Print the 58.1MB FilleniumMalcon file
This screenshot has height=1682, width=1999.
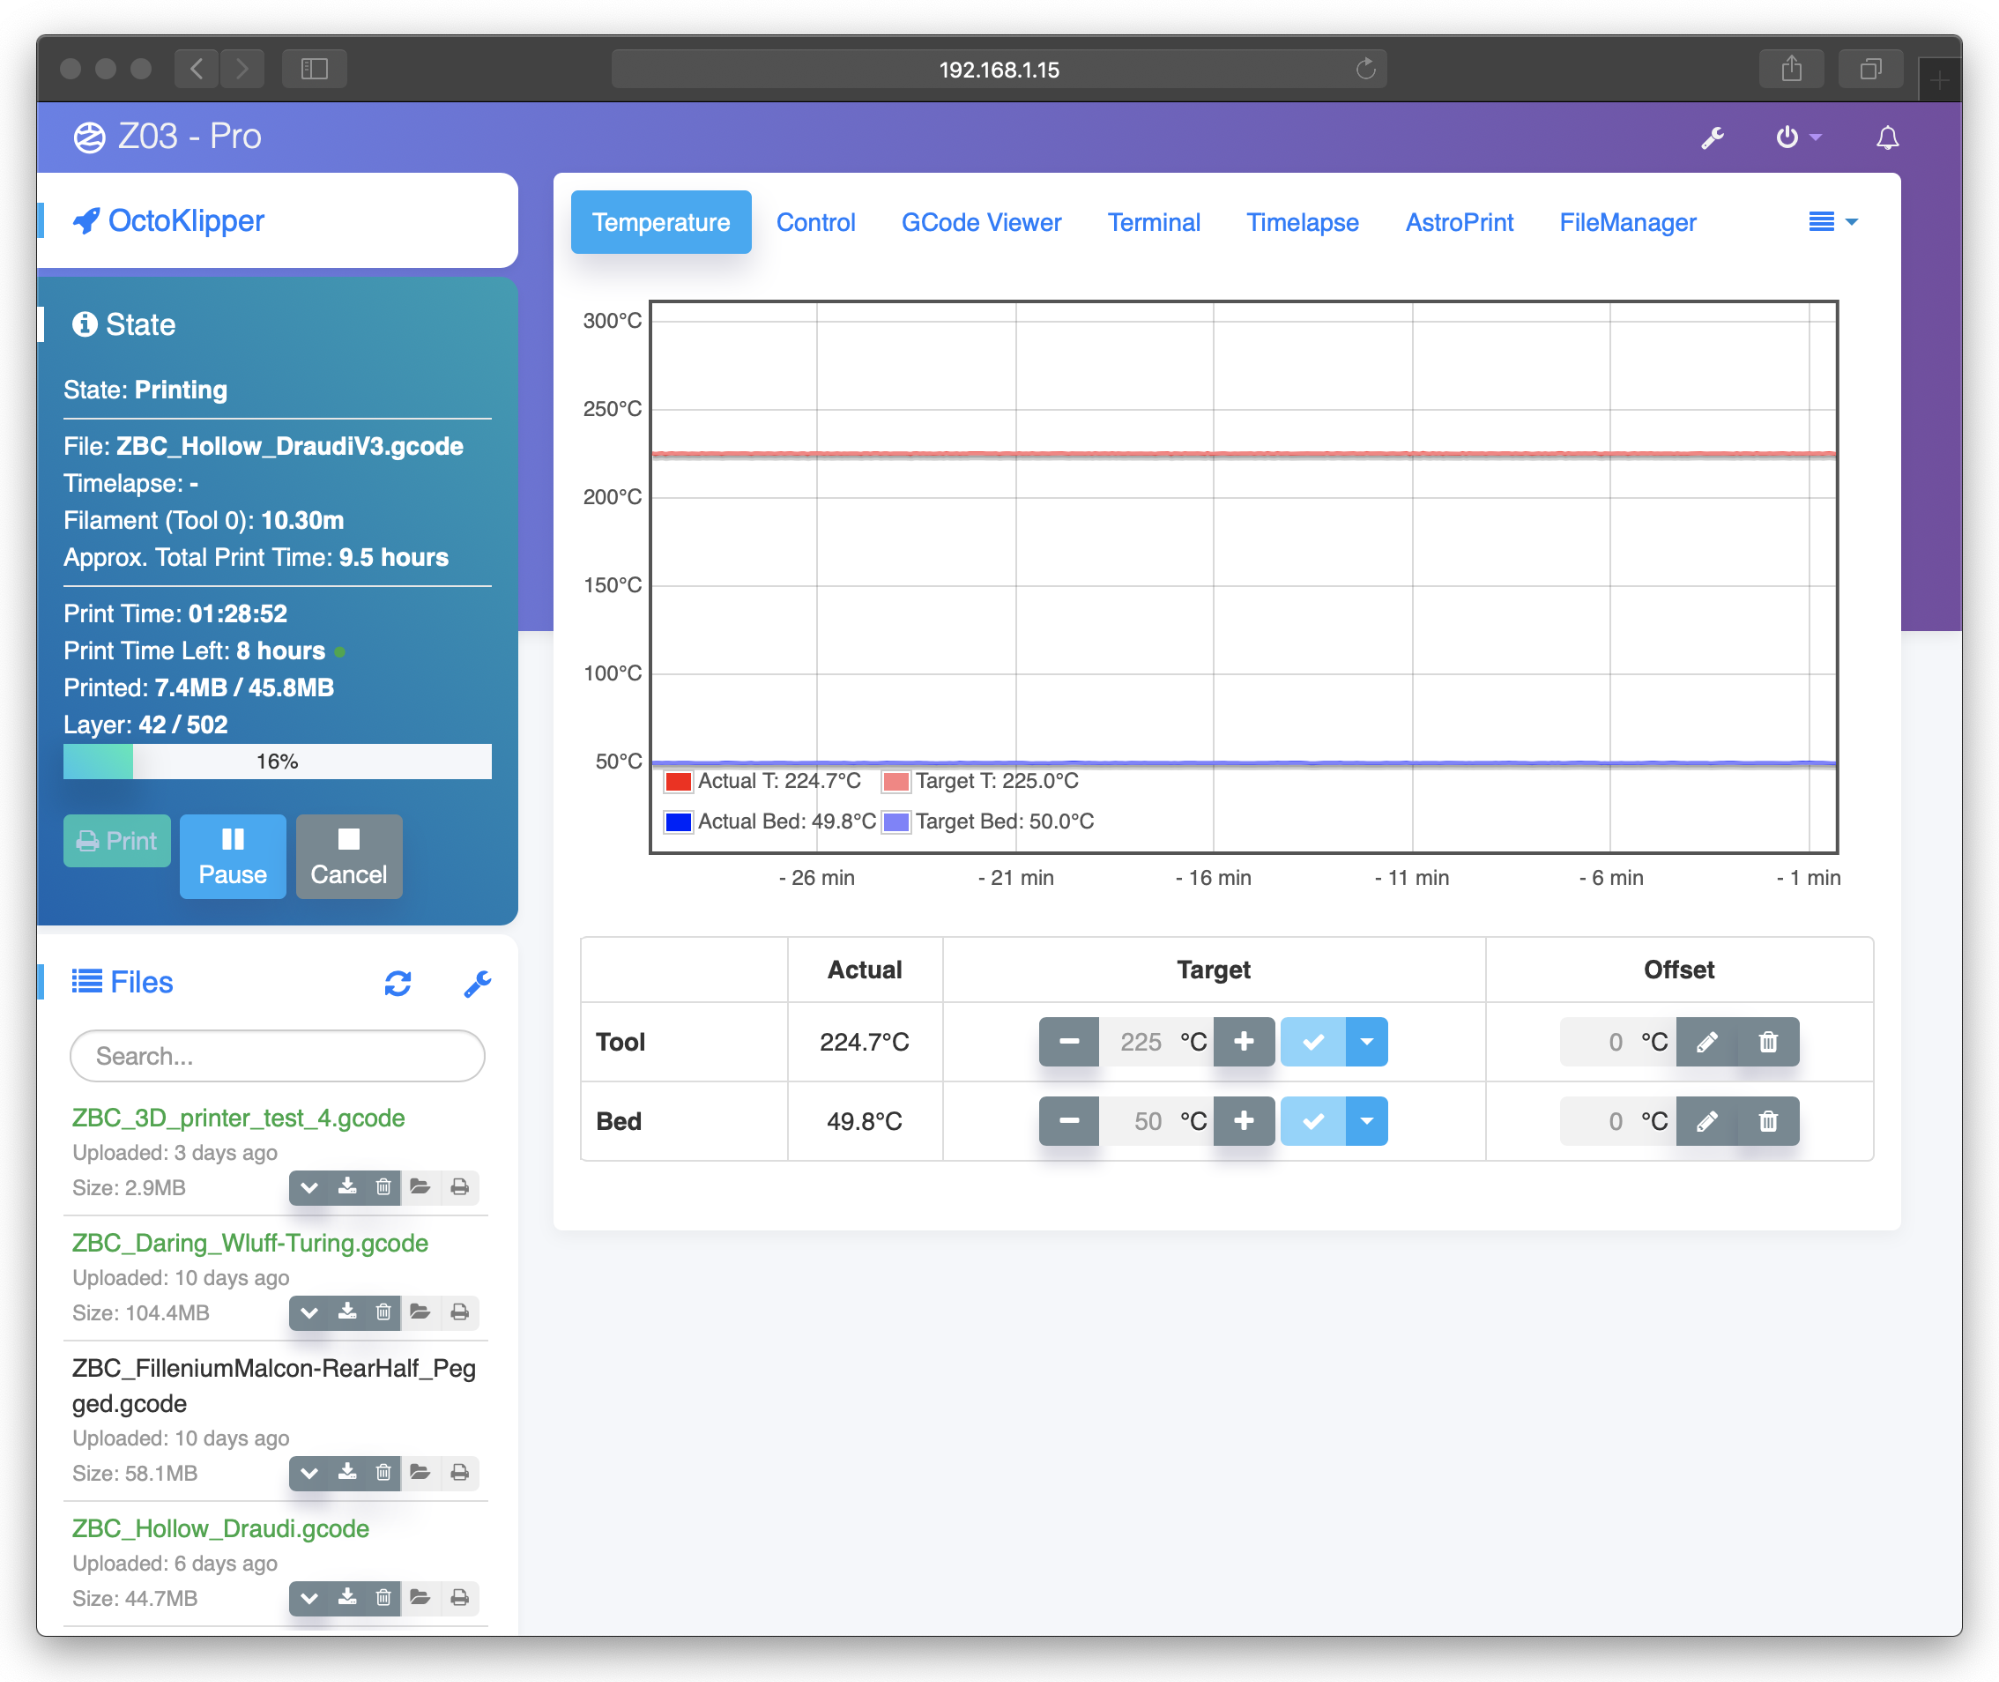click(459, 1472)
